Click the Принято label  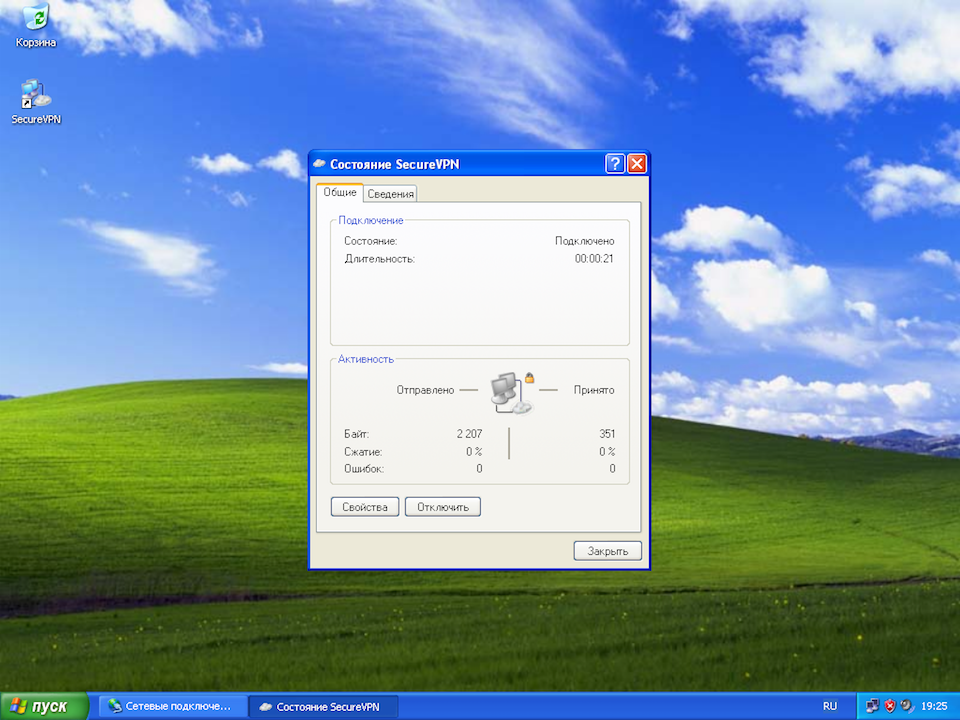coord(594,390)
